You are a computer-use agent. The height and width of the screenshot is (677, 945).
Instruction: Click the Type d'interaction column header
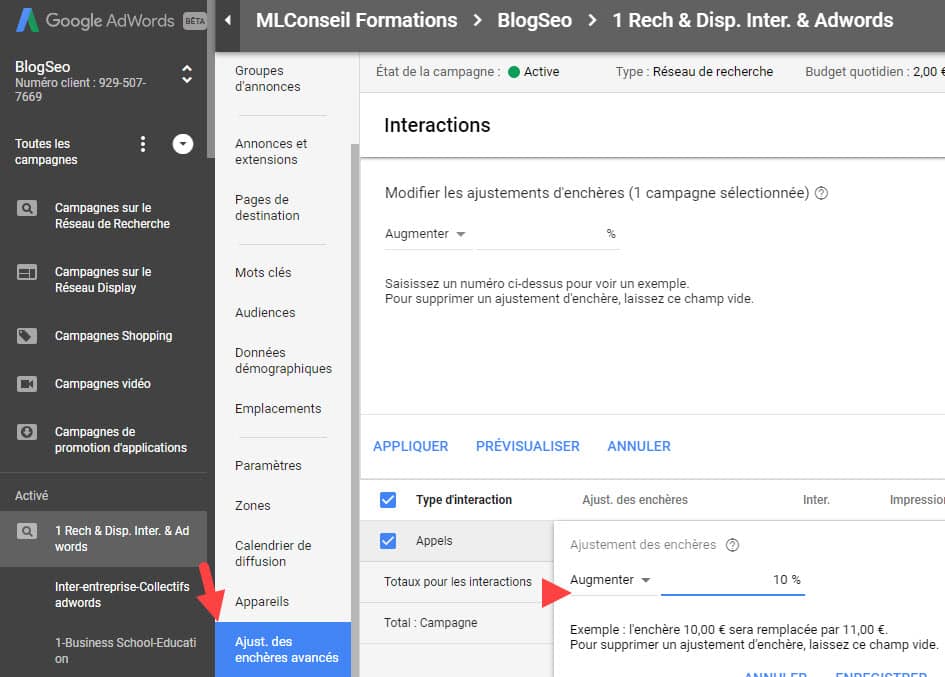click(x=463, y=500)
